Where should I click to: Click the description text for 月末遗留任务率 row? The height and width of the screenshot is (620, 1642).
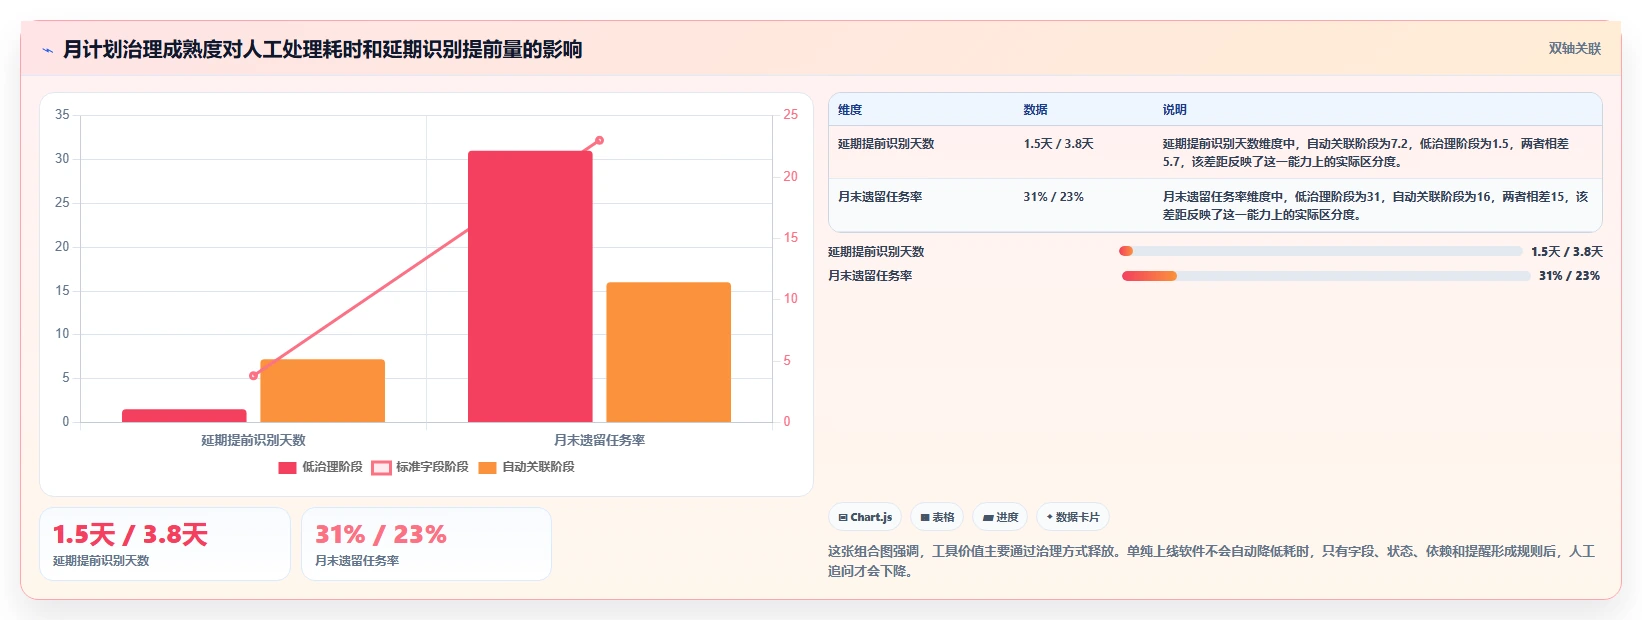point(1375,206)
